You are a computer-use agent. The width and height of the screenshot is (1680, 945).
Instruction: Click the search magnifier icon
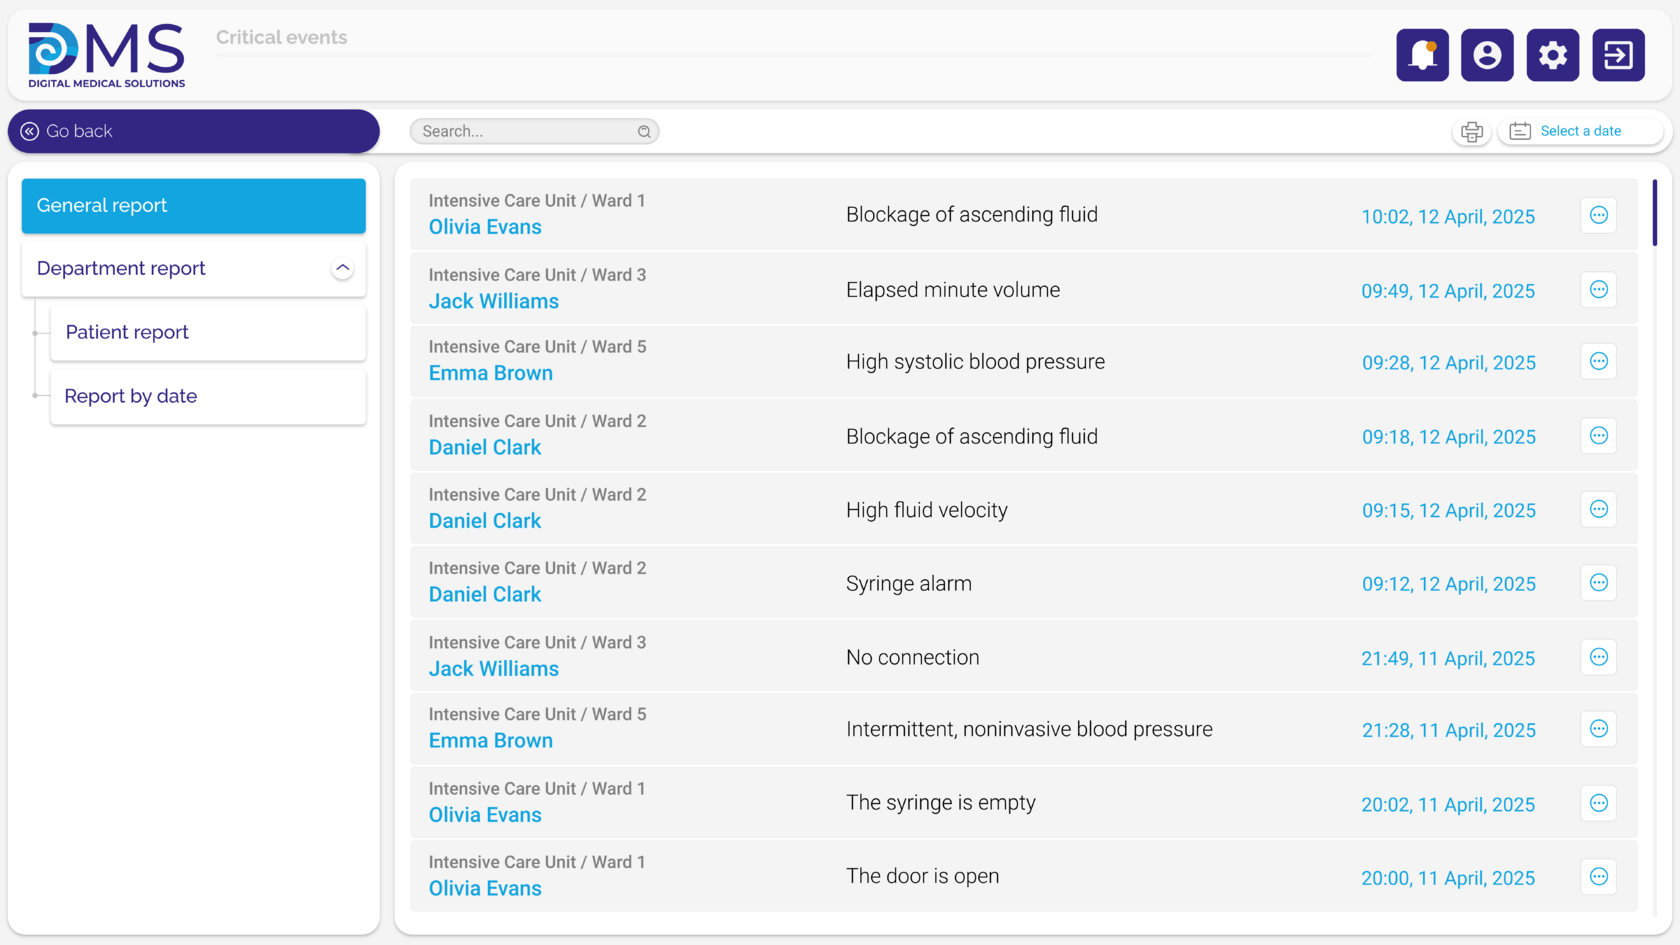(x=644, y=131)
